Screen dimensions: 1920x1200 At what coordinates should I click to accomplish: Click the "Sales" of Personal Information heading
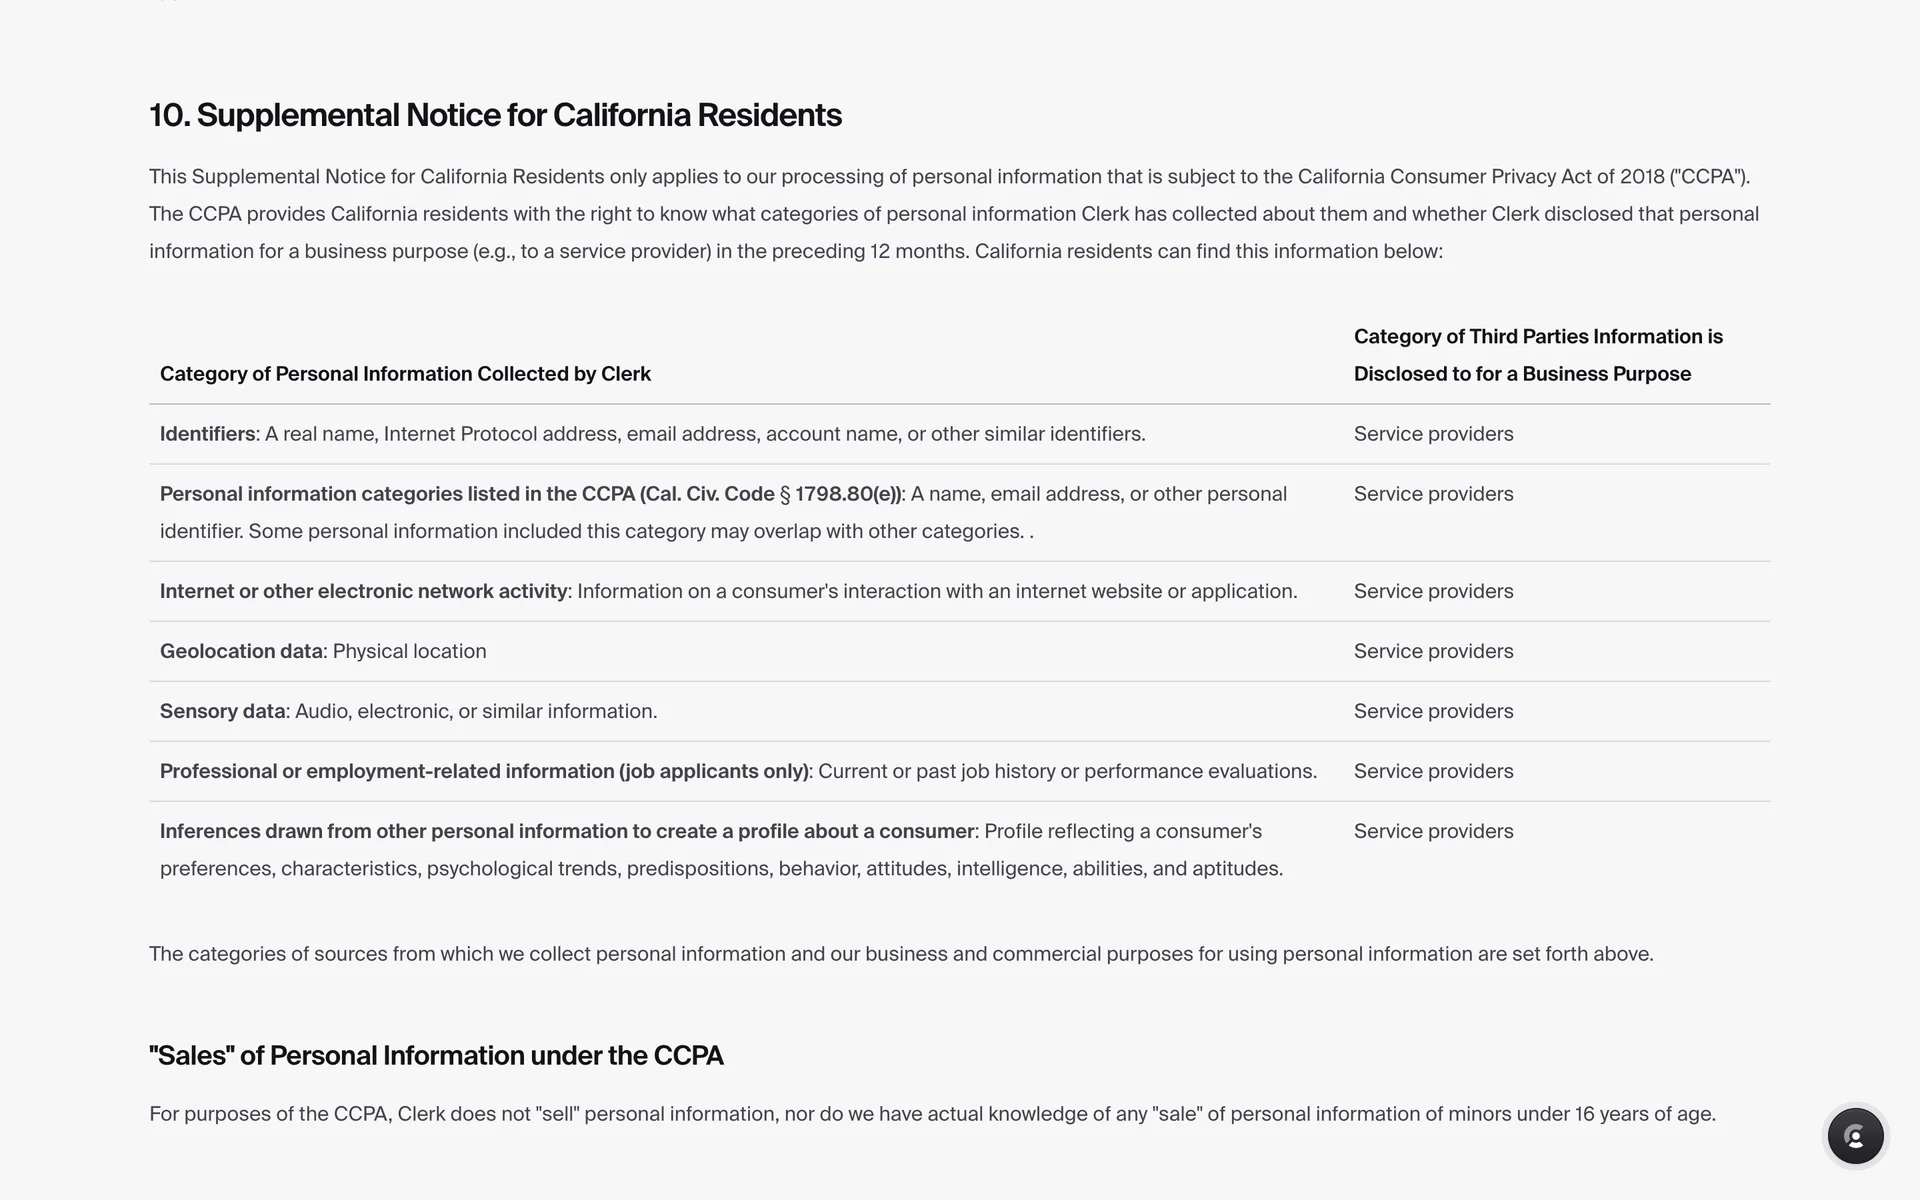436,1056
